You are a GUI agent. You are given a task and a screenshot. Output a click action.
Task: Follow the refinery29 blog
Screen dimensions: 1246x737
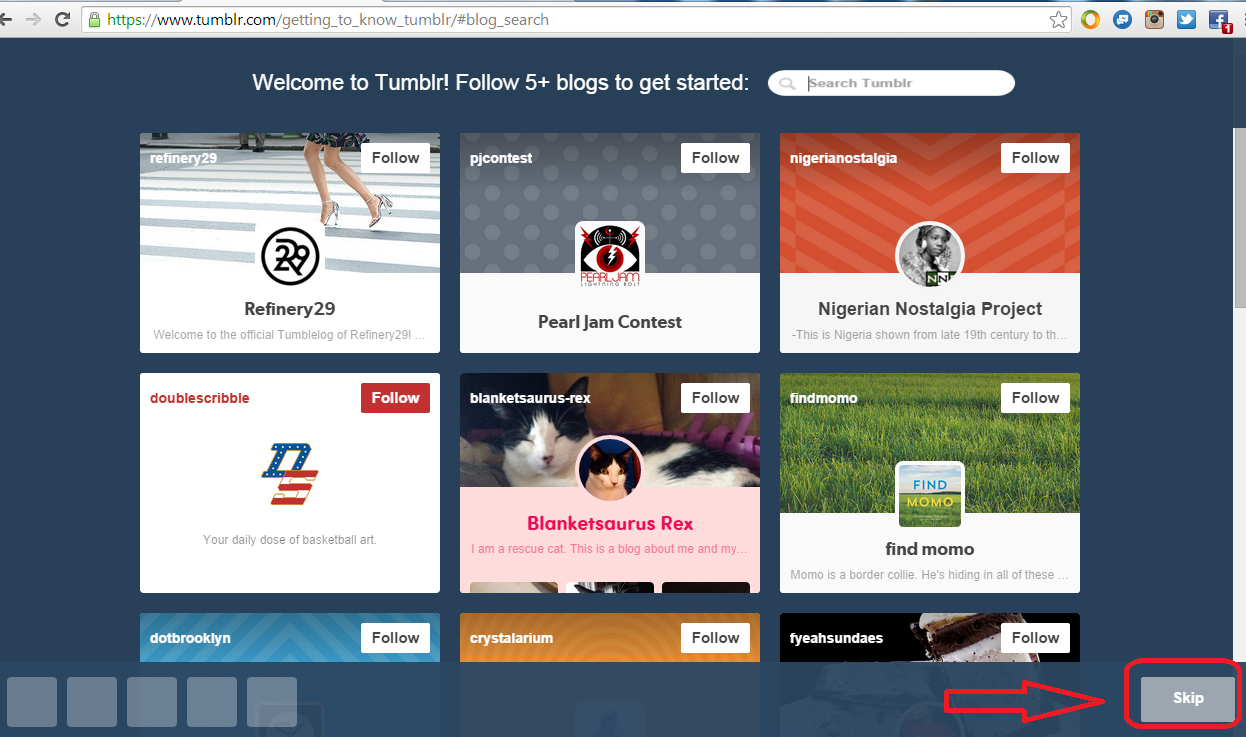pos(395,157)
